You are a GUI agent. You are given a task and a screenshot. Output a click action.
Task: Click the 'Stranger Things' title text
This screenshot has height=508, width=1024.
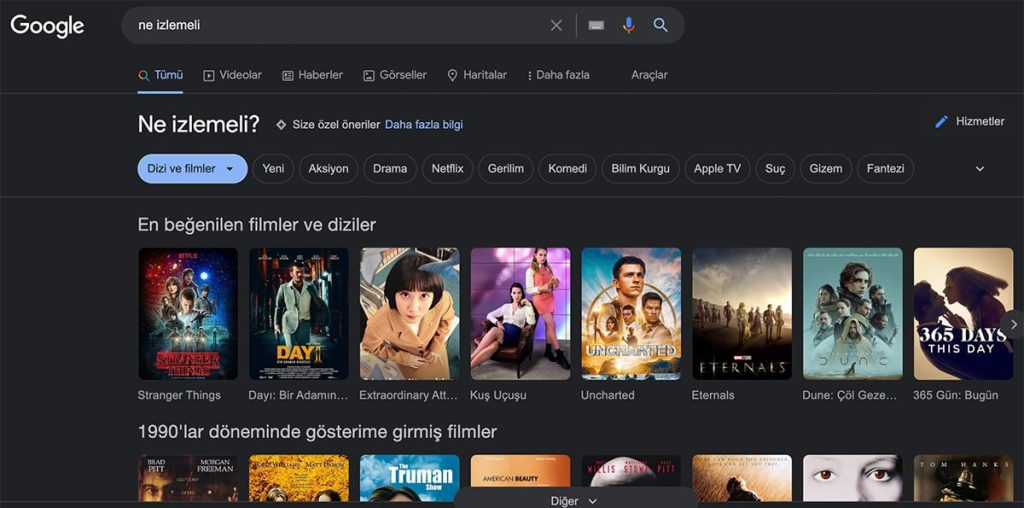(x=179, y=395)
